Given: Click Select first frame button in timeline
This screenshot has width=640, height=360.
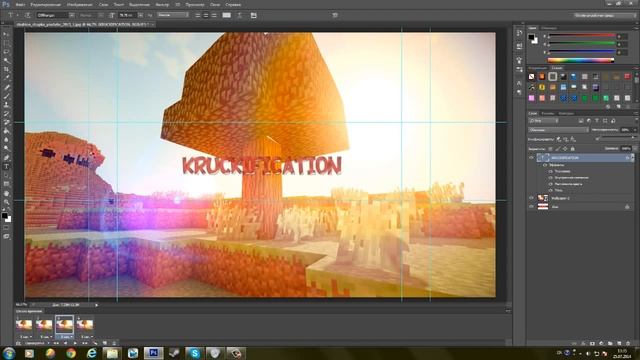Looking at the screenshot, I should (56, 343).
